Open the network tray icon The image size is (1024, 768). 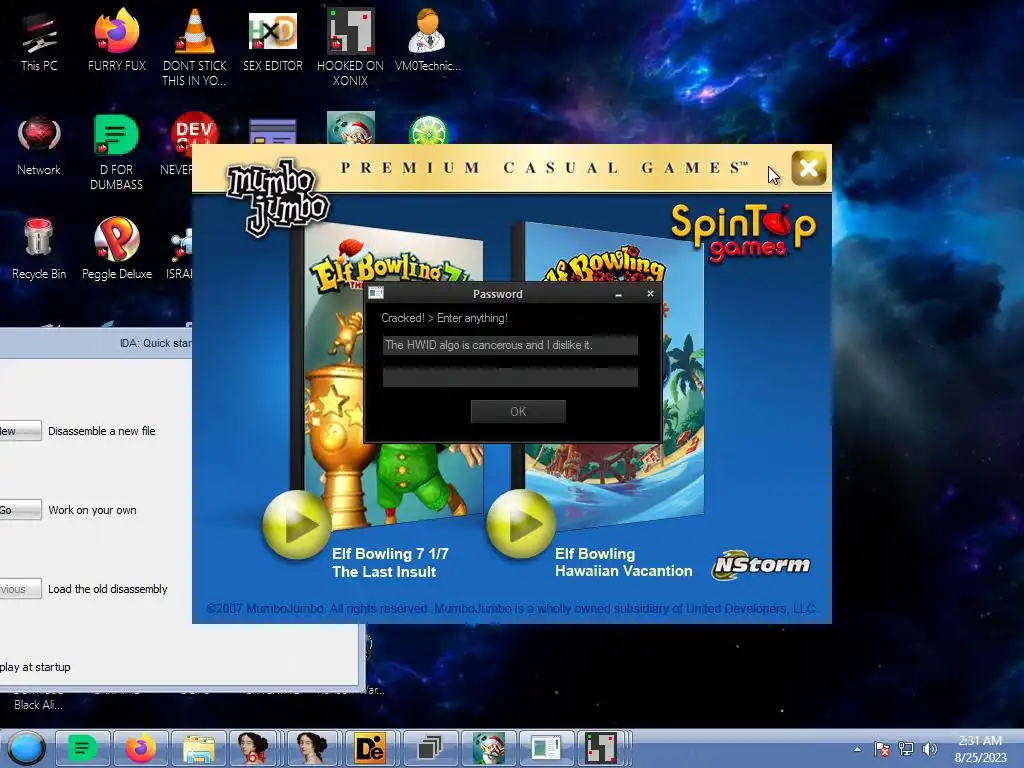coord(906,749)
